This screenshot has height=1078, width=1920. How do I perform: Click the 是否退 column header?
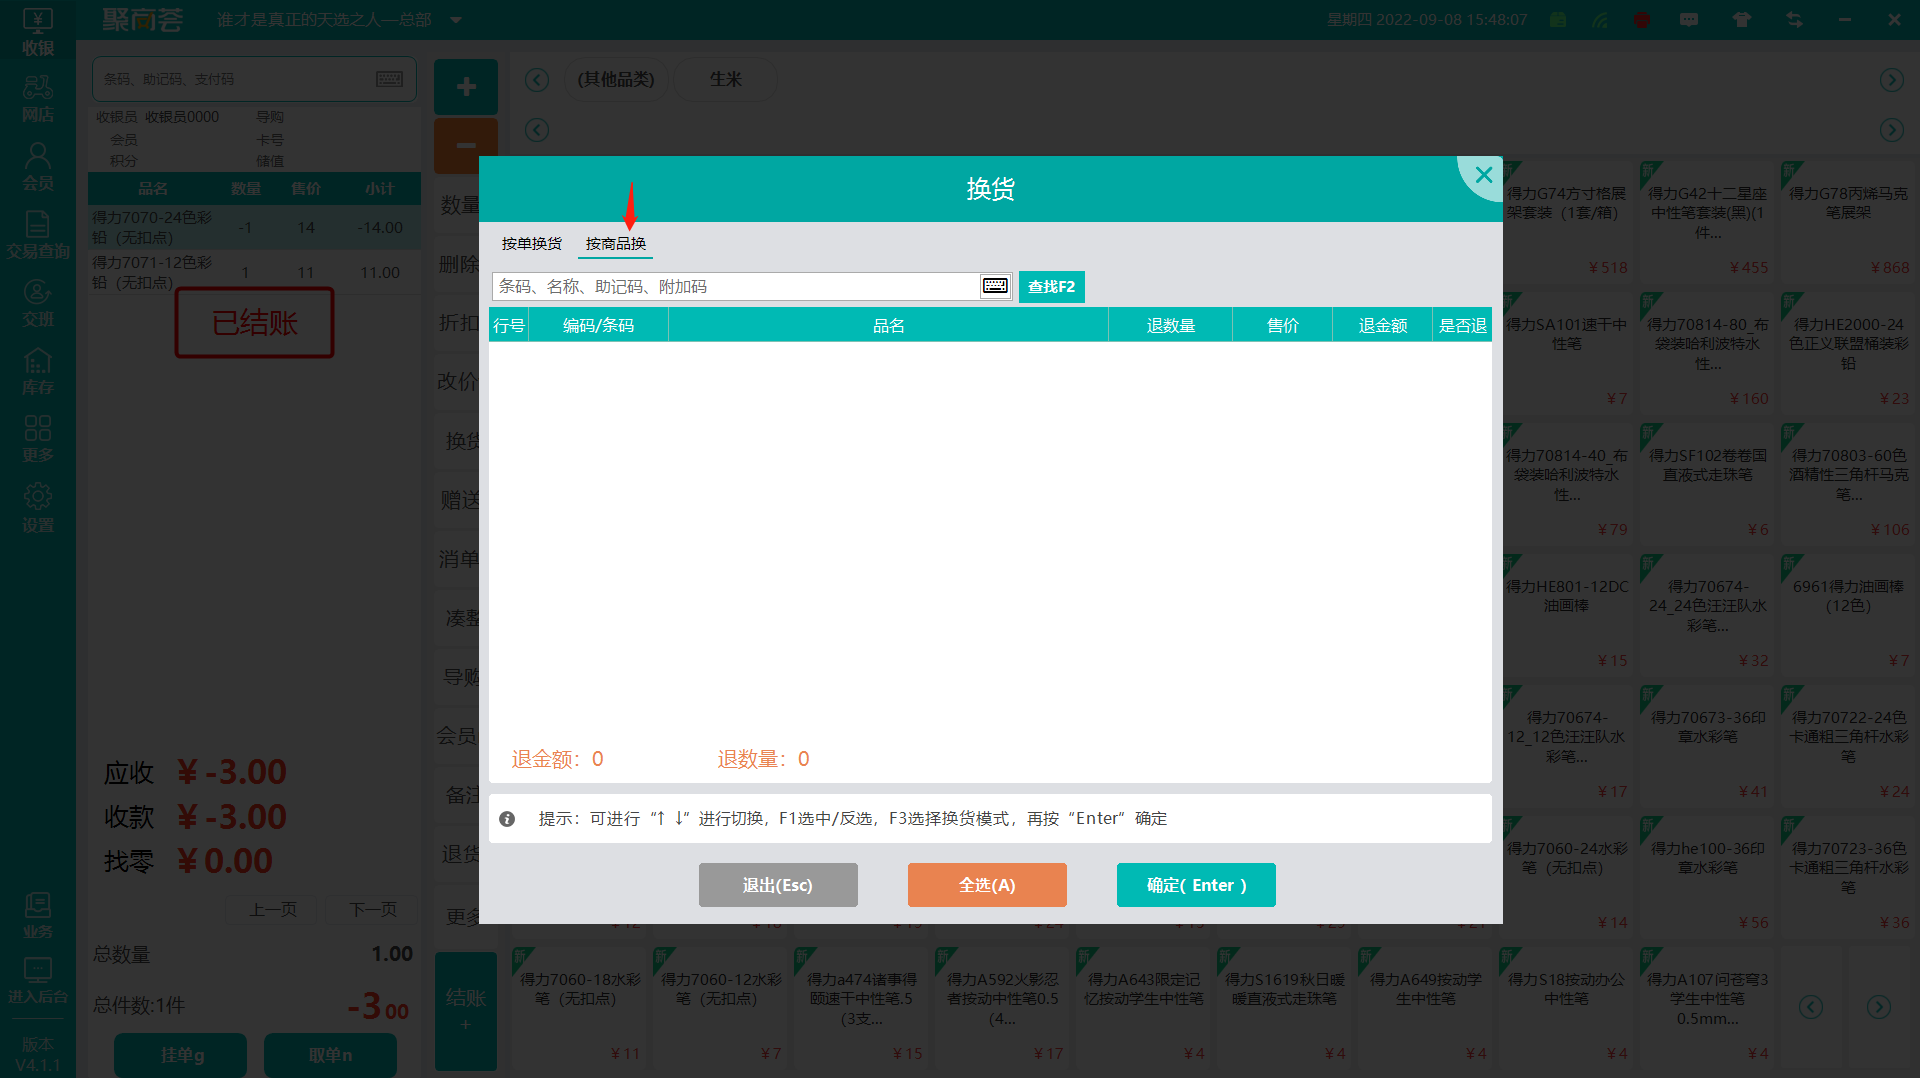(1462, 325)
